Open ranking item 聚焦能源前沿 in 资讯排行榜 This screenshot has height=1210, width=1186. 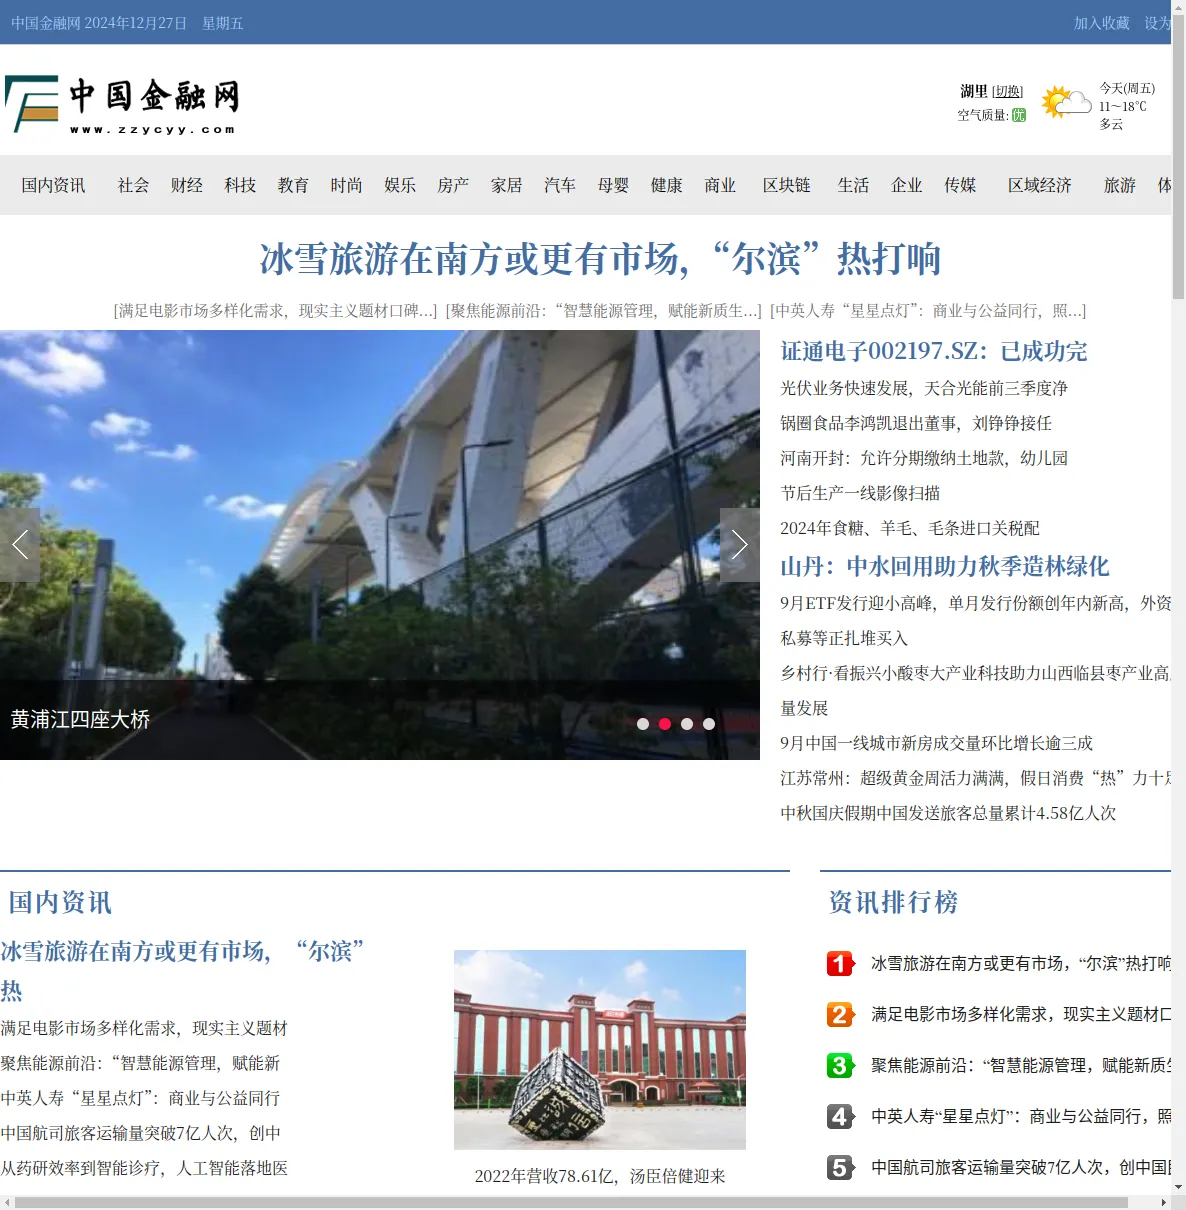pos(1020,1065)
